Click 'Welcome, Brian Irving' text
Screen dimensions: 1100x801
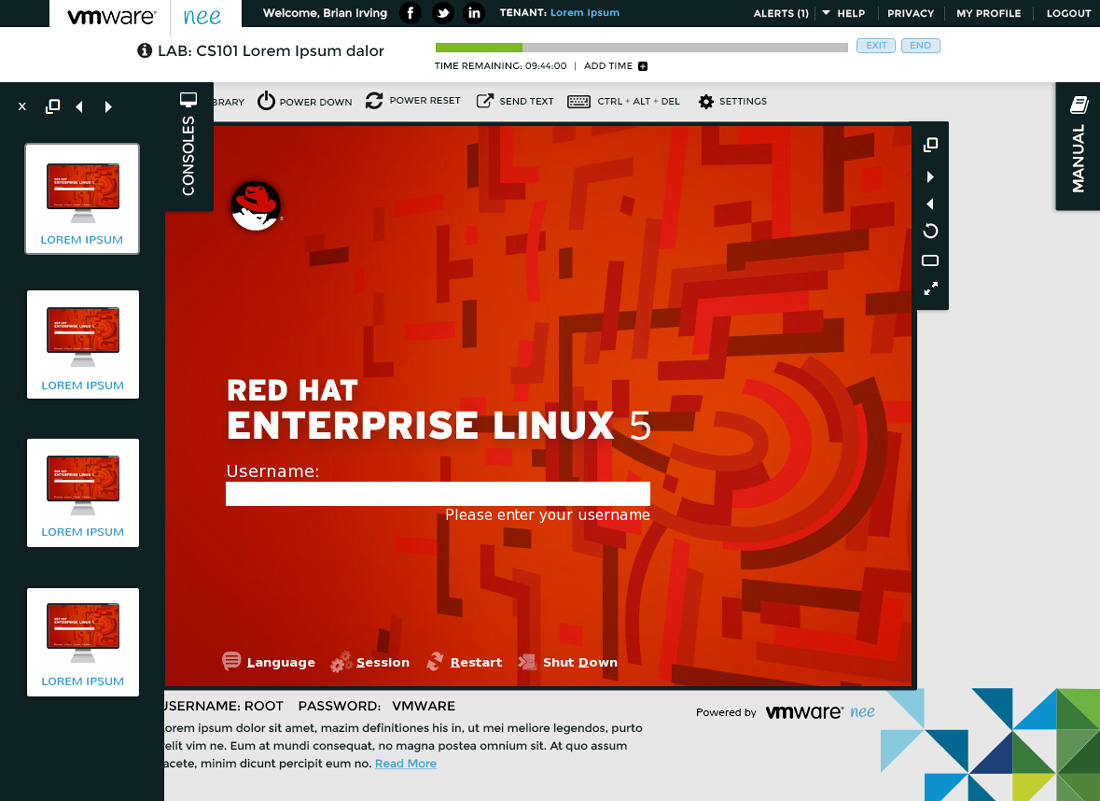[x=325, y=13]
